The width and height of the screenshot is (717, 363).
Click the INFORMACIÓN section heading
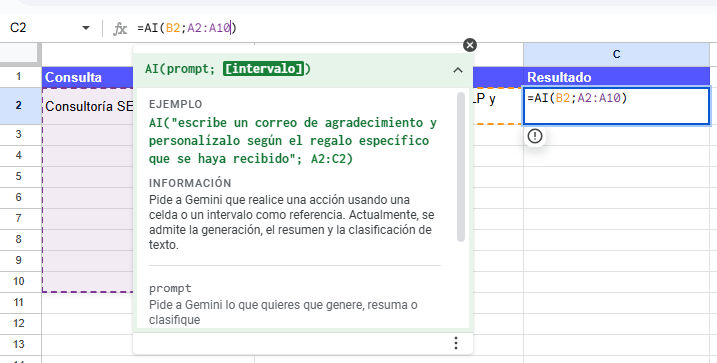coord(190,183)
